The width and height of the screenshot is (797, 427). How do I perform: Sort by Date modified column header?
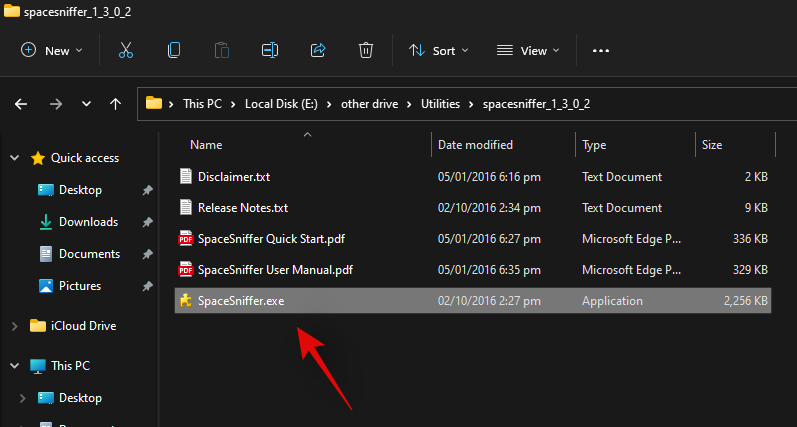[x=476, y=145]
